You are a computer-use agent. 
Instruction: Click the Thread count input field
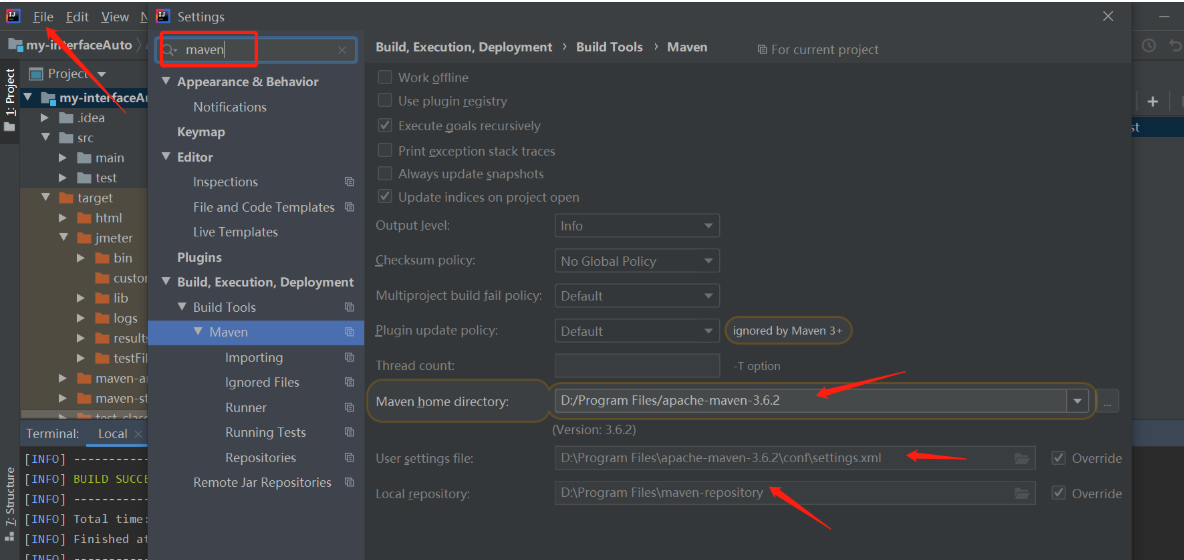point(637,366)
